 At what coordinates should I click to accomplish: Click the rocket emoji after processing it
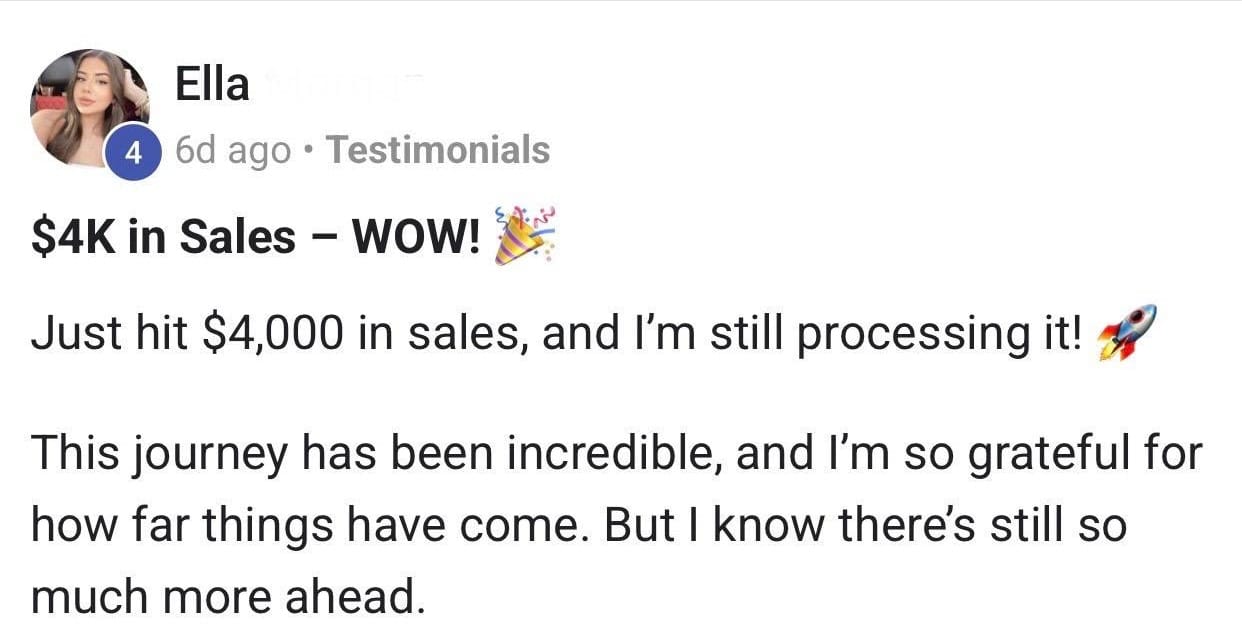(x=1125, y=332)
